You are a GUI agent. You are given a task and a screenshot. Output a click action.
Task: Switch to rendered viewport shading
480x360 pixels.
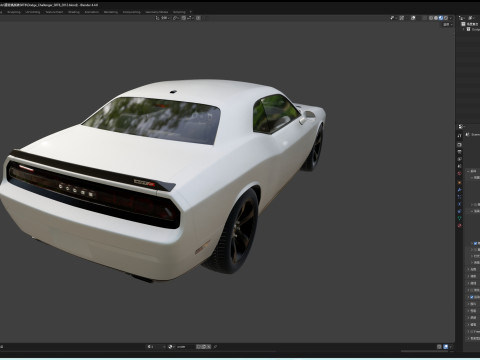point(446,18)
